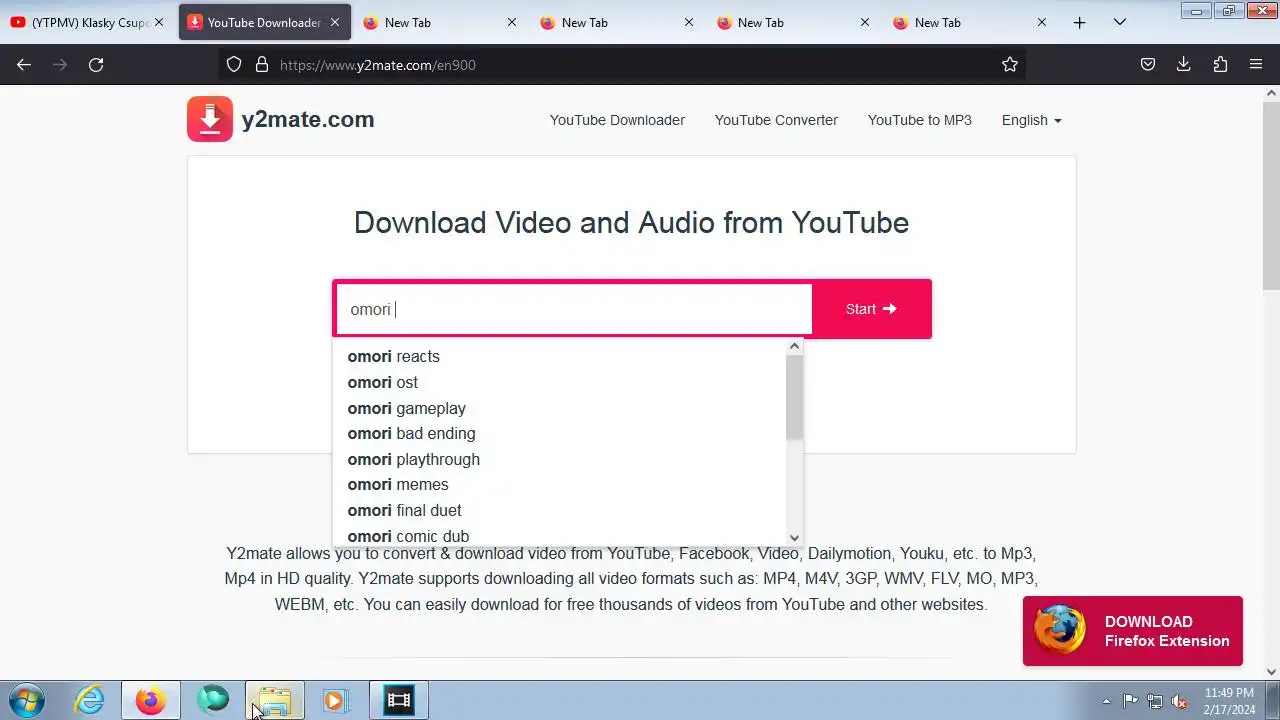Click the site security padlock icon
The height and width of the screenshot is (720, 1280).
262,64
